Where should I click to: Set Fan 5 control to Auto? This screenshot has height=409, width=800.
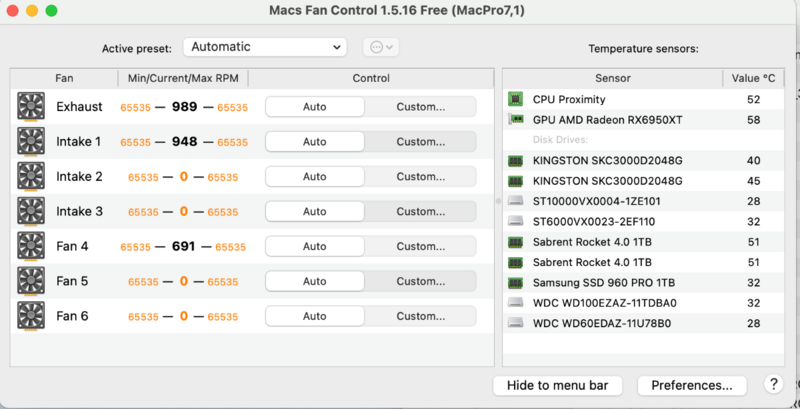(314, 281)
